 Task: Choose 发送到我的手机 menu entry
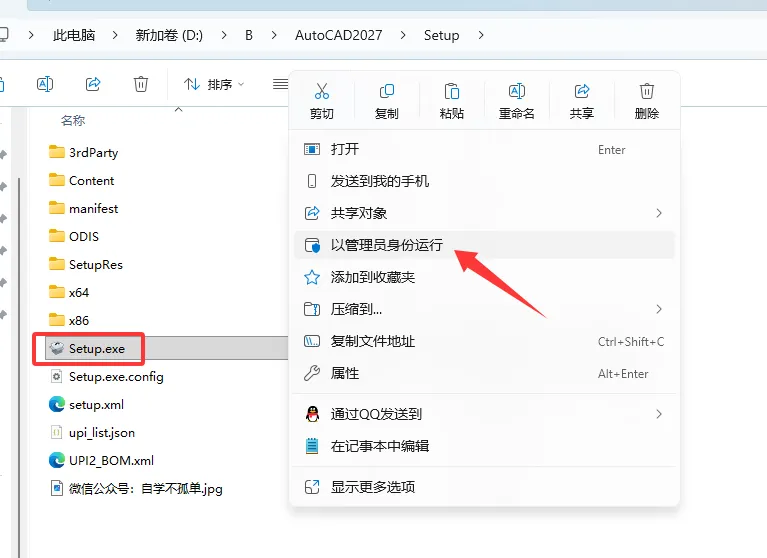(484, 181)
